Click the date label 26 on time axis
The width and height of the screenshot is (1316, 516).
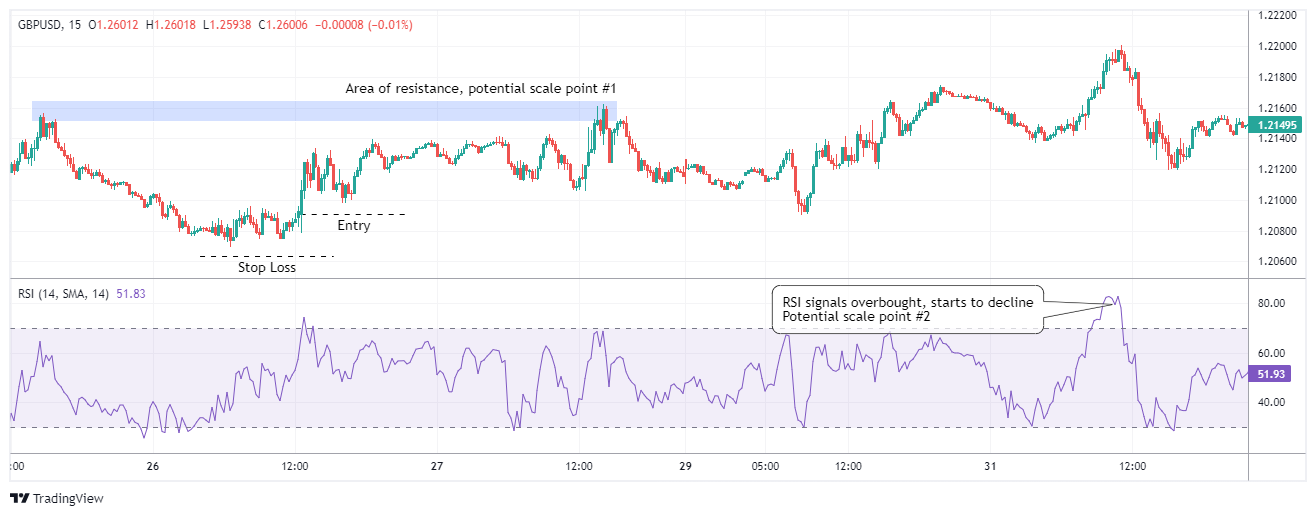click(152, 466)
